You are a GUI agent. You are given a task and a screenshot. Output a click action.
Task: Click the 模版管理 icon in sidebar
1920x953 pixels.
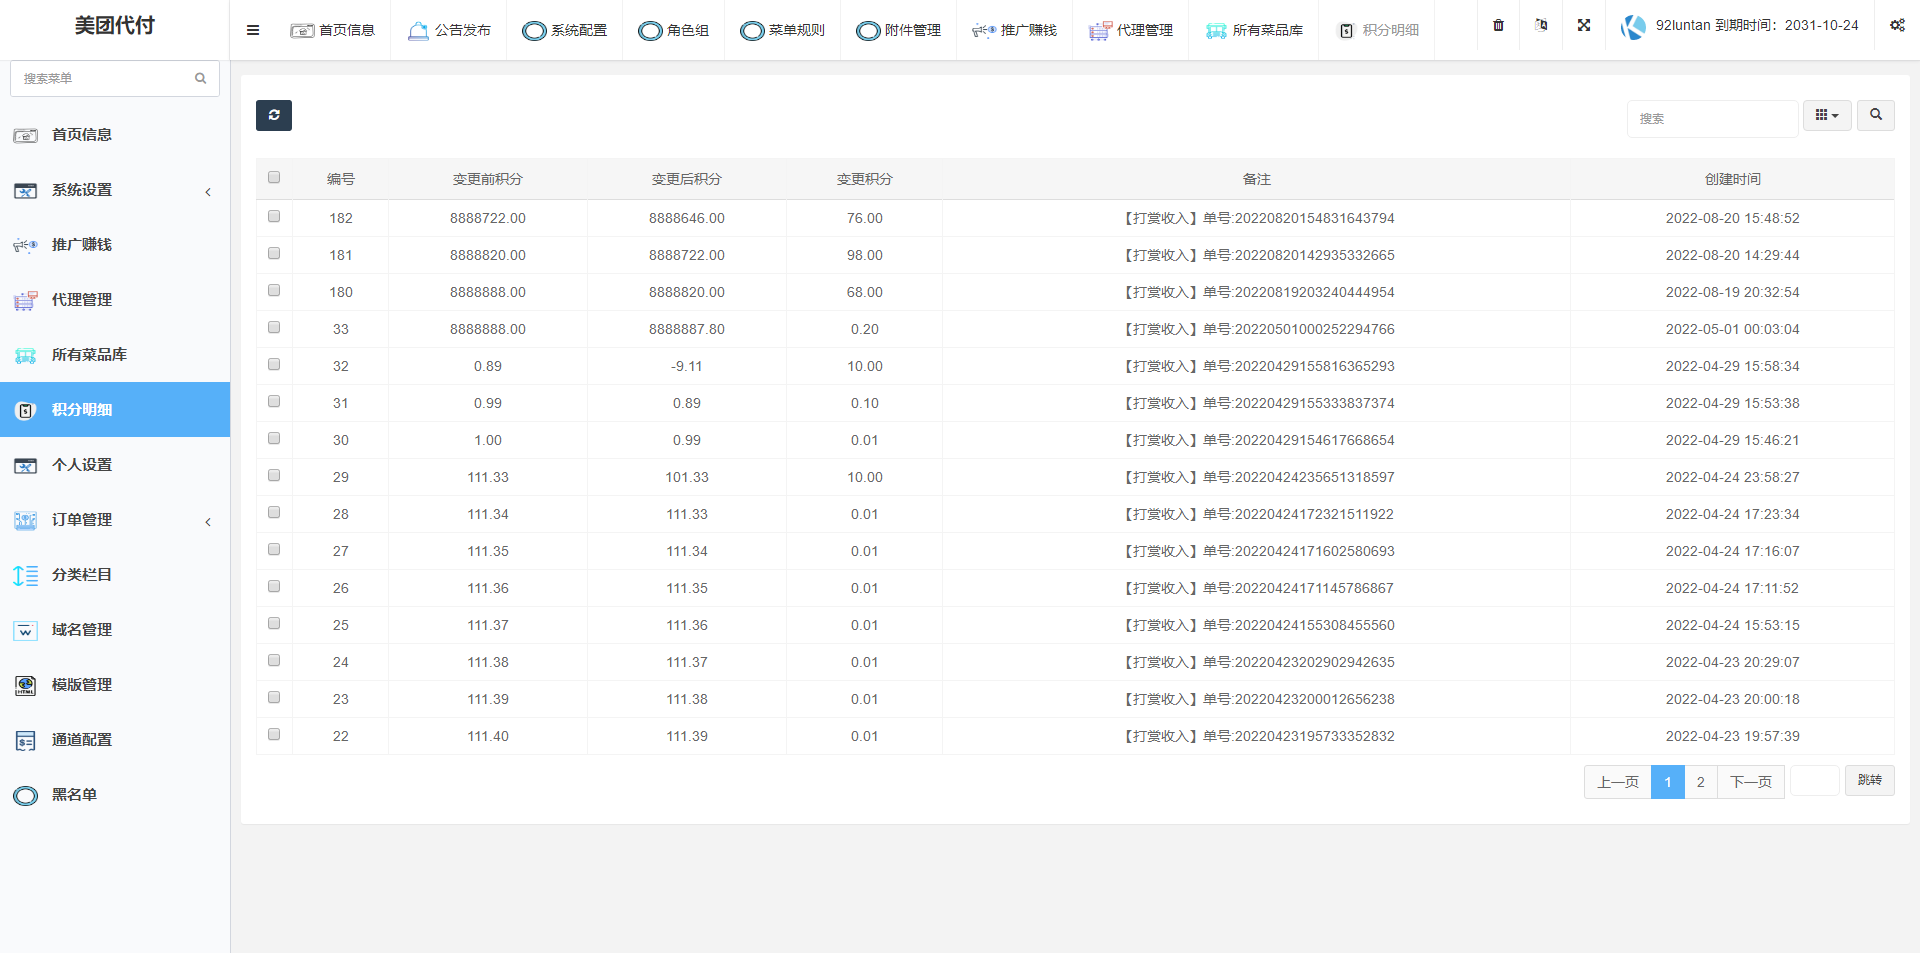click(x=26, y=685)
